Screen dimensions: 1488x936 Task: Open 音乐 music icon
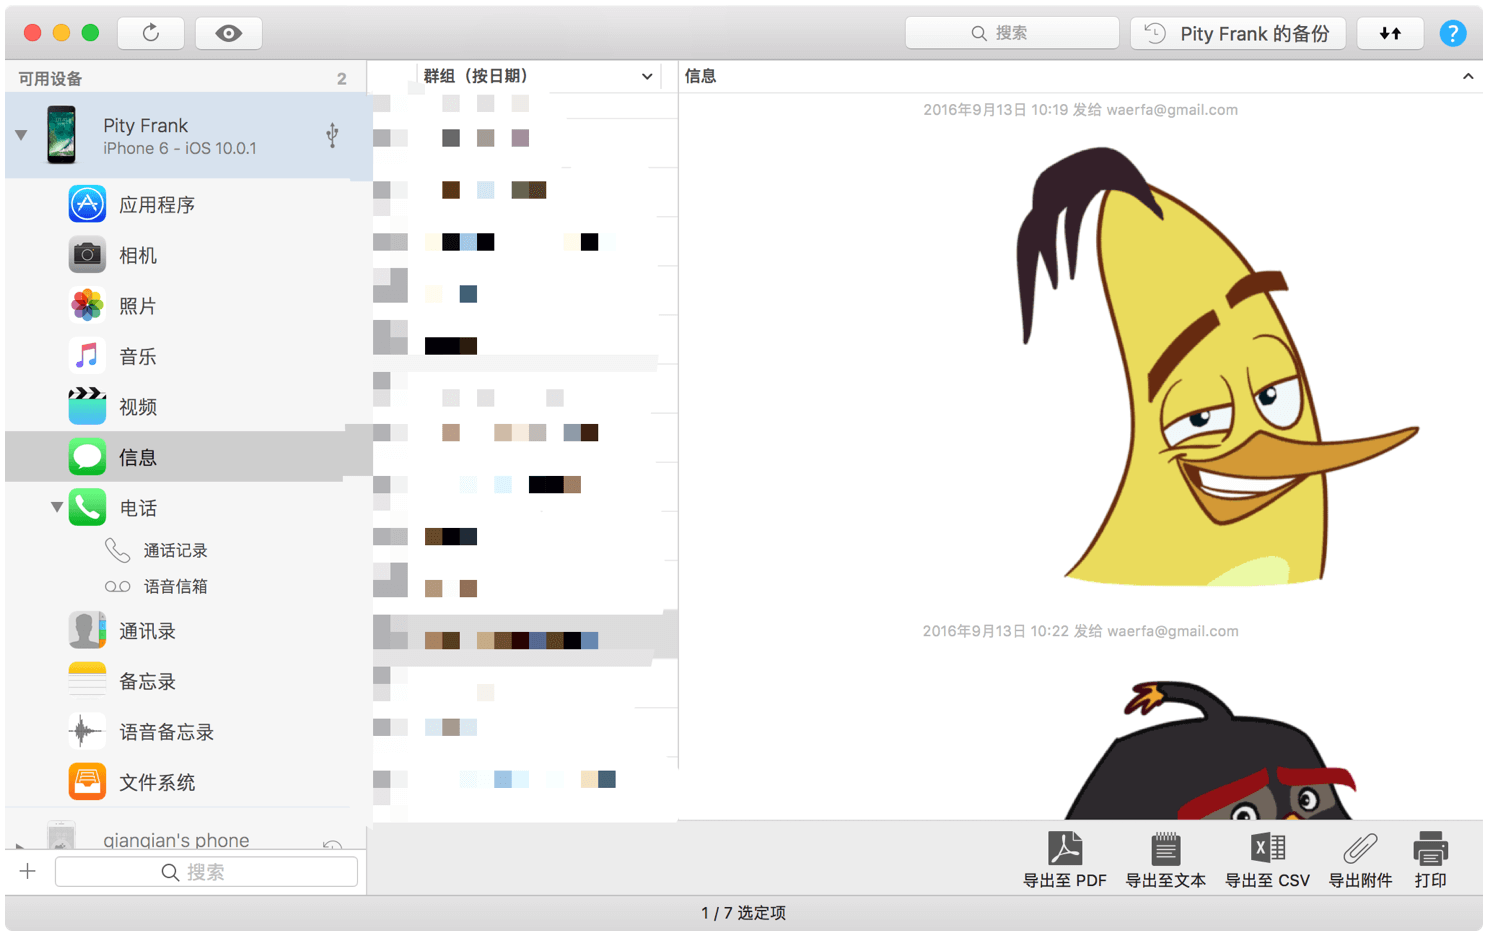coord(87,356)
